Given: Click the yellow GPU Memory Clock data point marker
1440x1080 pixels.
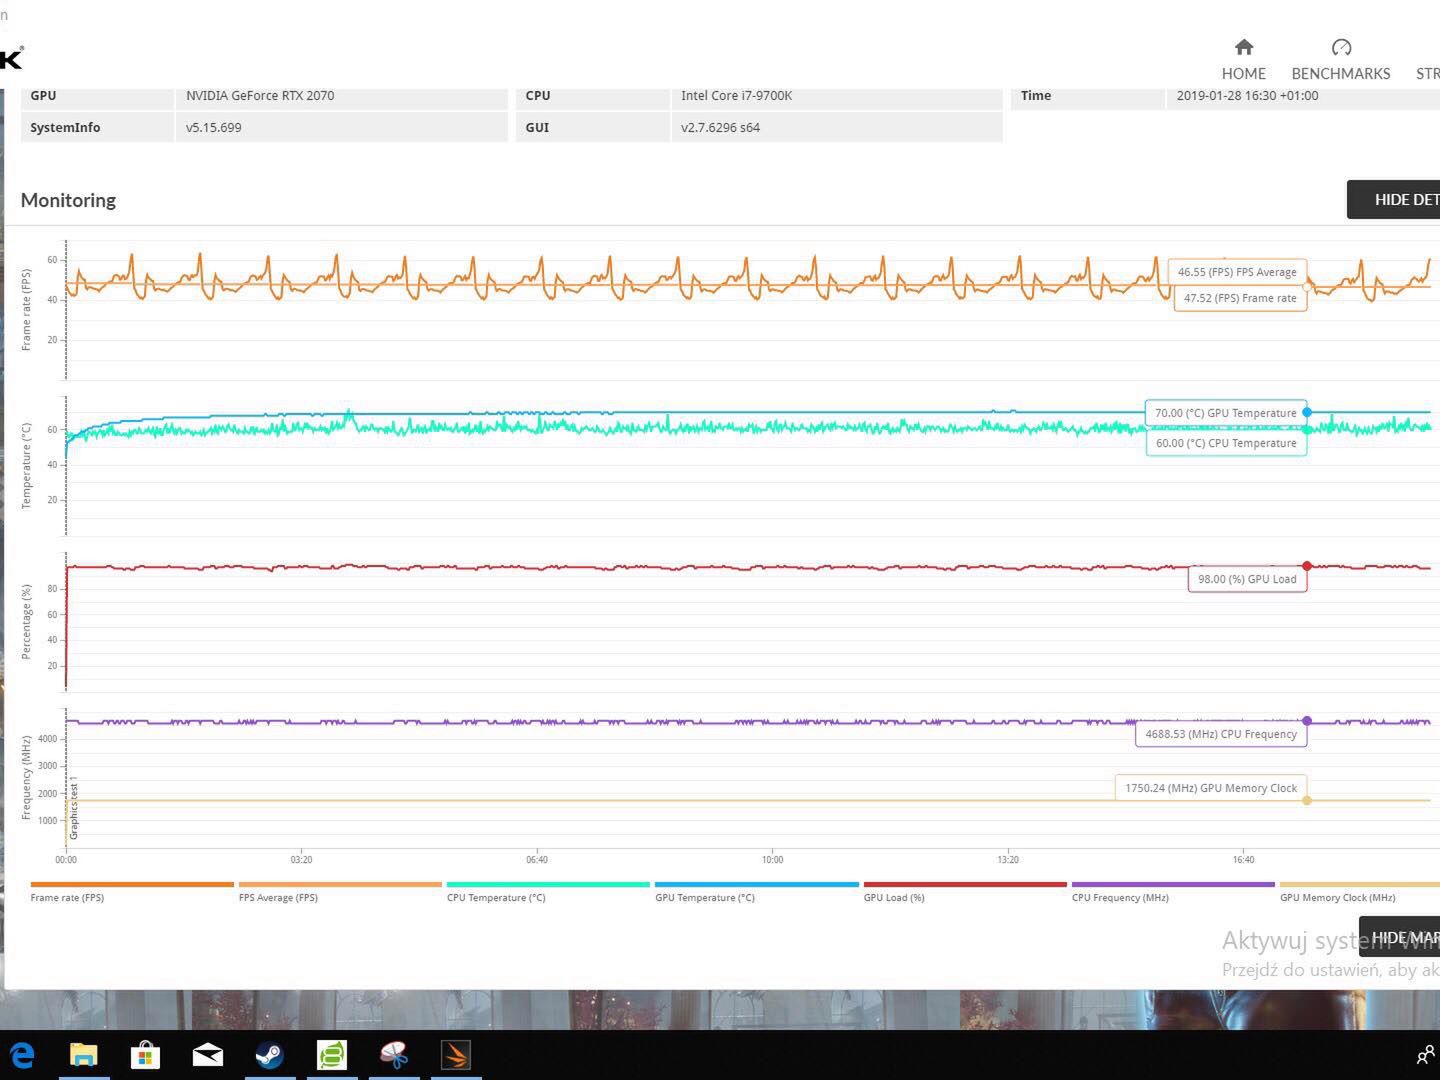Looking at the screenshot, I should click(x=1307, y=800).
